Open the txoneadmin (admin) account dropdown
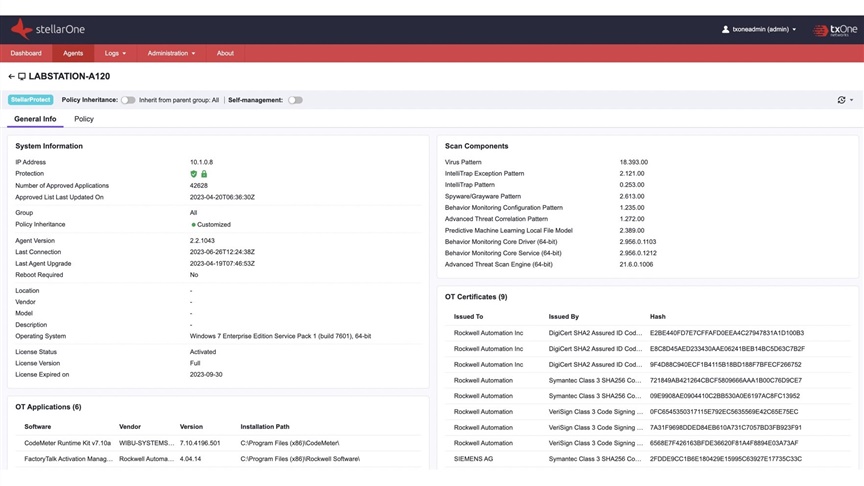Screen dimensions: 864x486 tap(759, 29)
